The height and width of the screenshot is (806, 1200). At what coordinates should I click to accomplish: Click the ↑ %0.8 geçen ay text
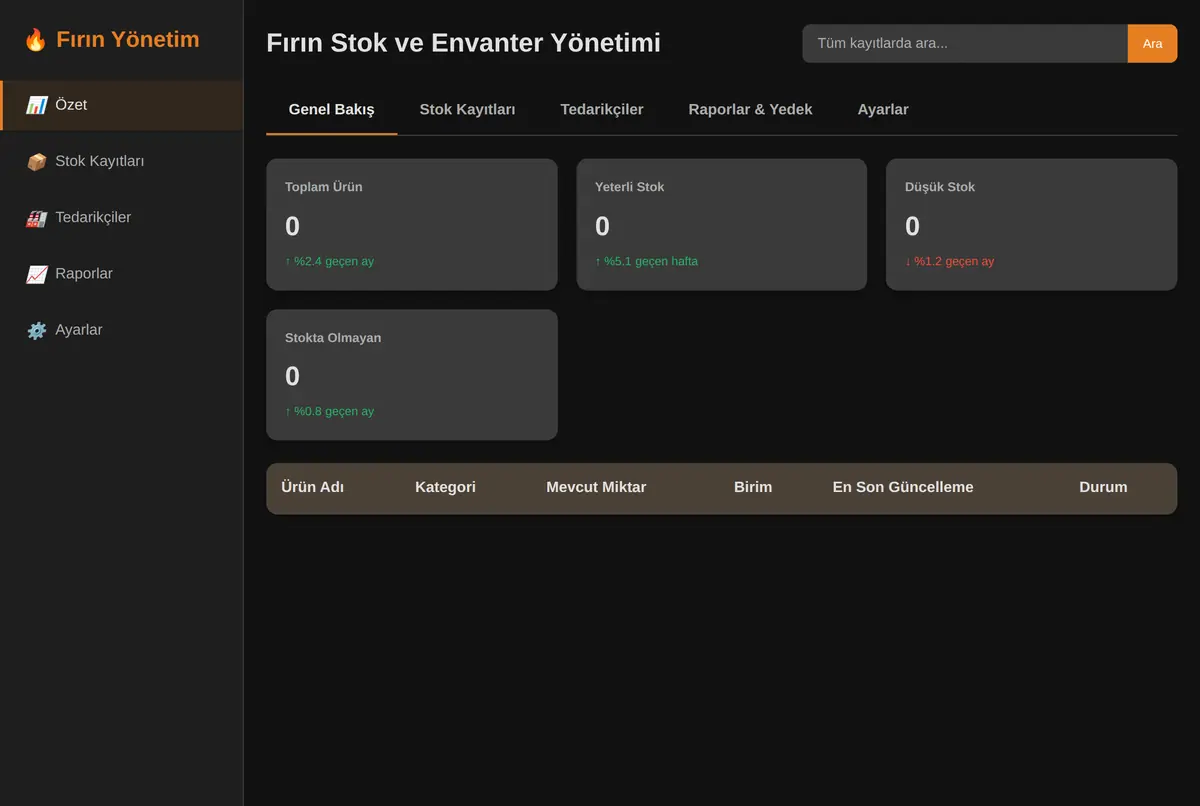click(x=330, y=411)
